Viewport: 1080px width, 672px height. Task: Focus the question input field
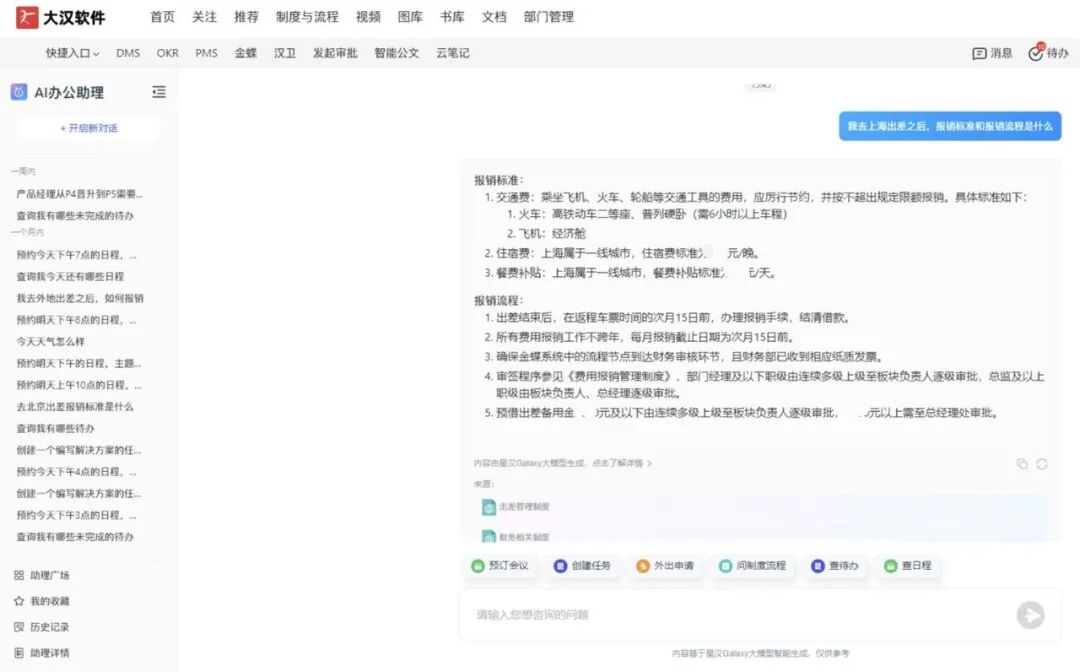tap(700, 615)
